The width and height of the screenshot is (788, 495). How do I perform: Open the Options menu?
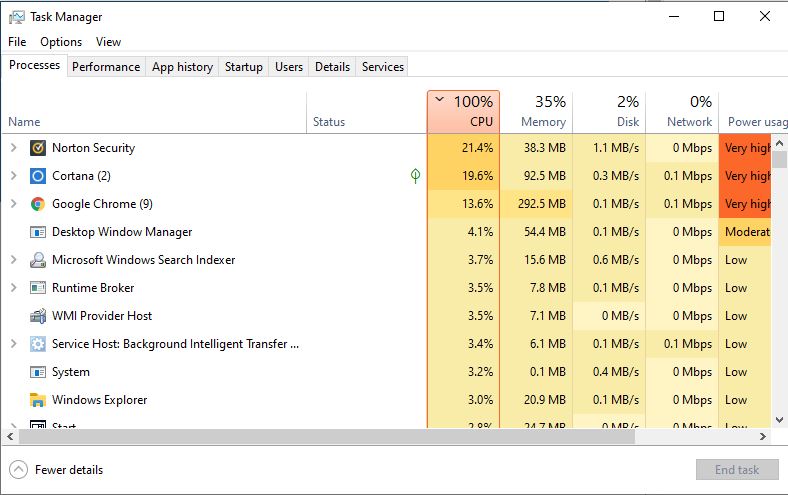[61, 42]
